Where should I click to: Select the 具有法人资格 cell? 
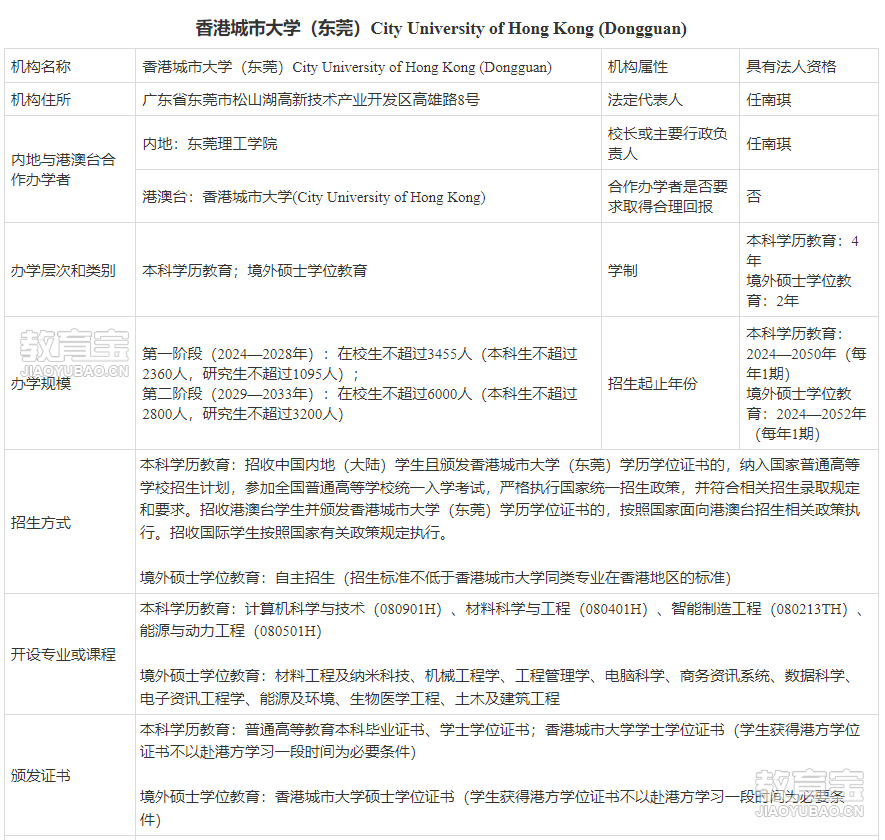[x=809, y=67]
